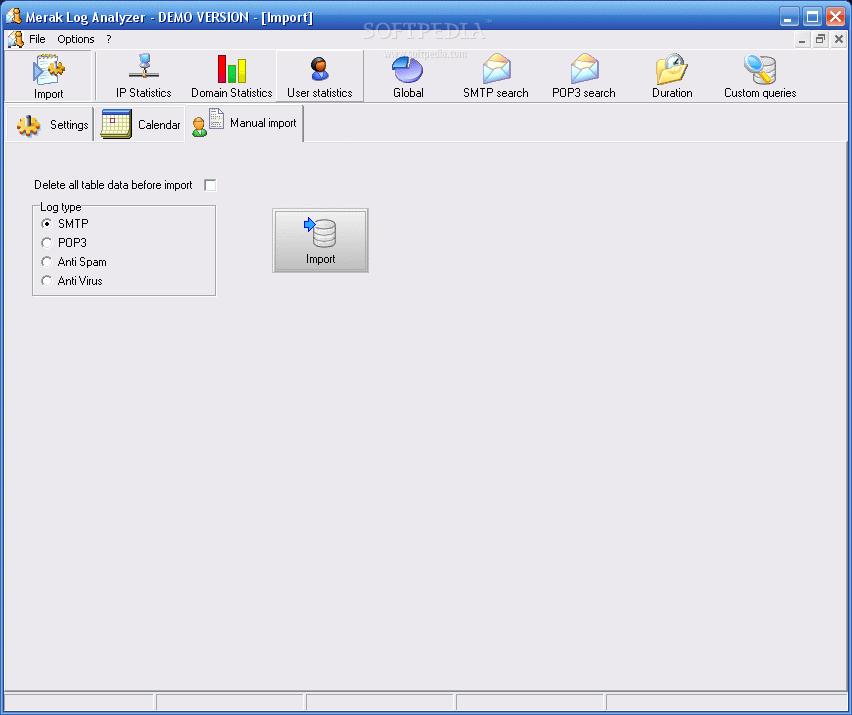Screen dimensions: 852x715
Task: Minimize the Merak Log Analyzer window
Action: 789,17
